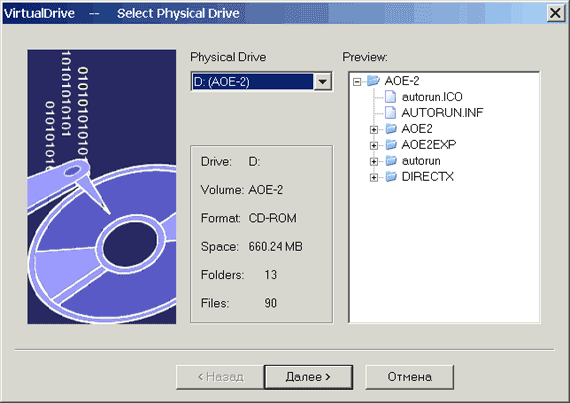Click the AOE-2 root folder icon
The width and height of the screenshot is (570, 403).
(373, 80)
